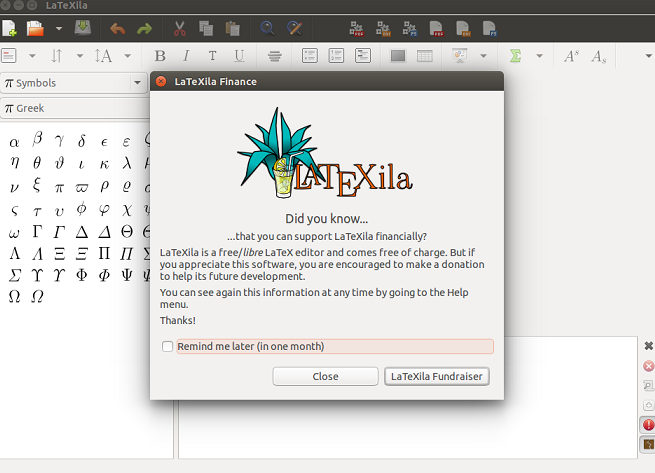Expand the toolbar overflow arrow
The width and height of the screenshot is (655, 473).
coord(648,56)
